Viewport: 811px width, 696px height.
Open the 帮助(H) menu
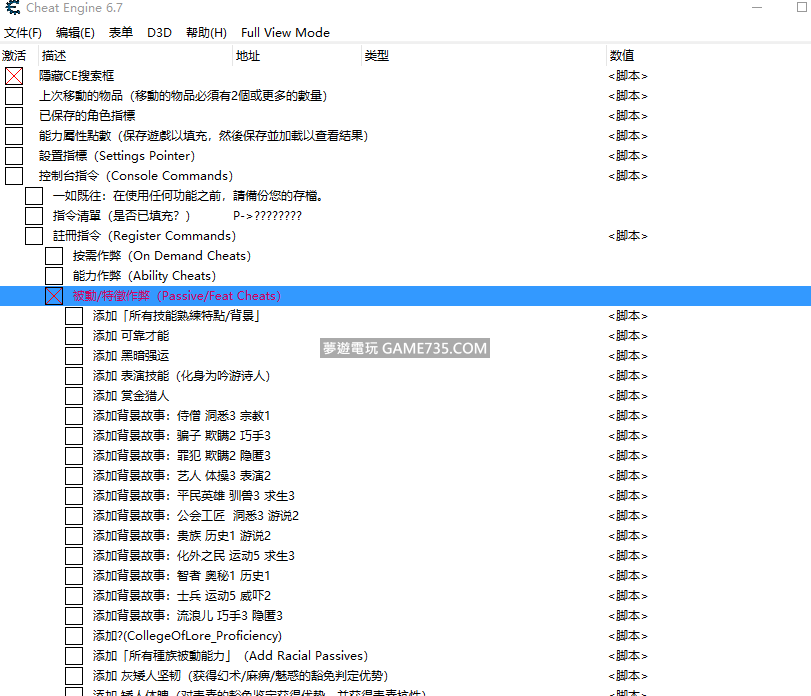(206, 33)
